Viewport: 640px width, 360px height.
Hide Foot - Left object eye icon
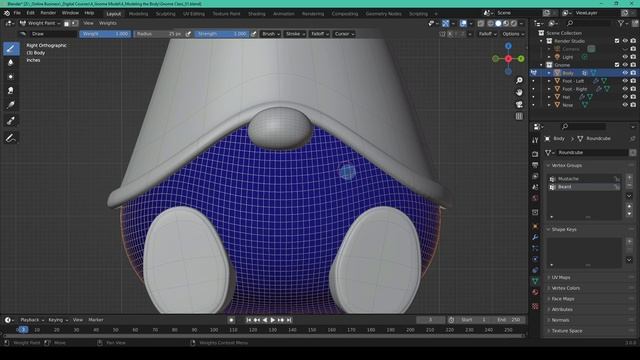[x=625, y=81]
